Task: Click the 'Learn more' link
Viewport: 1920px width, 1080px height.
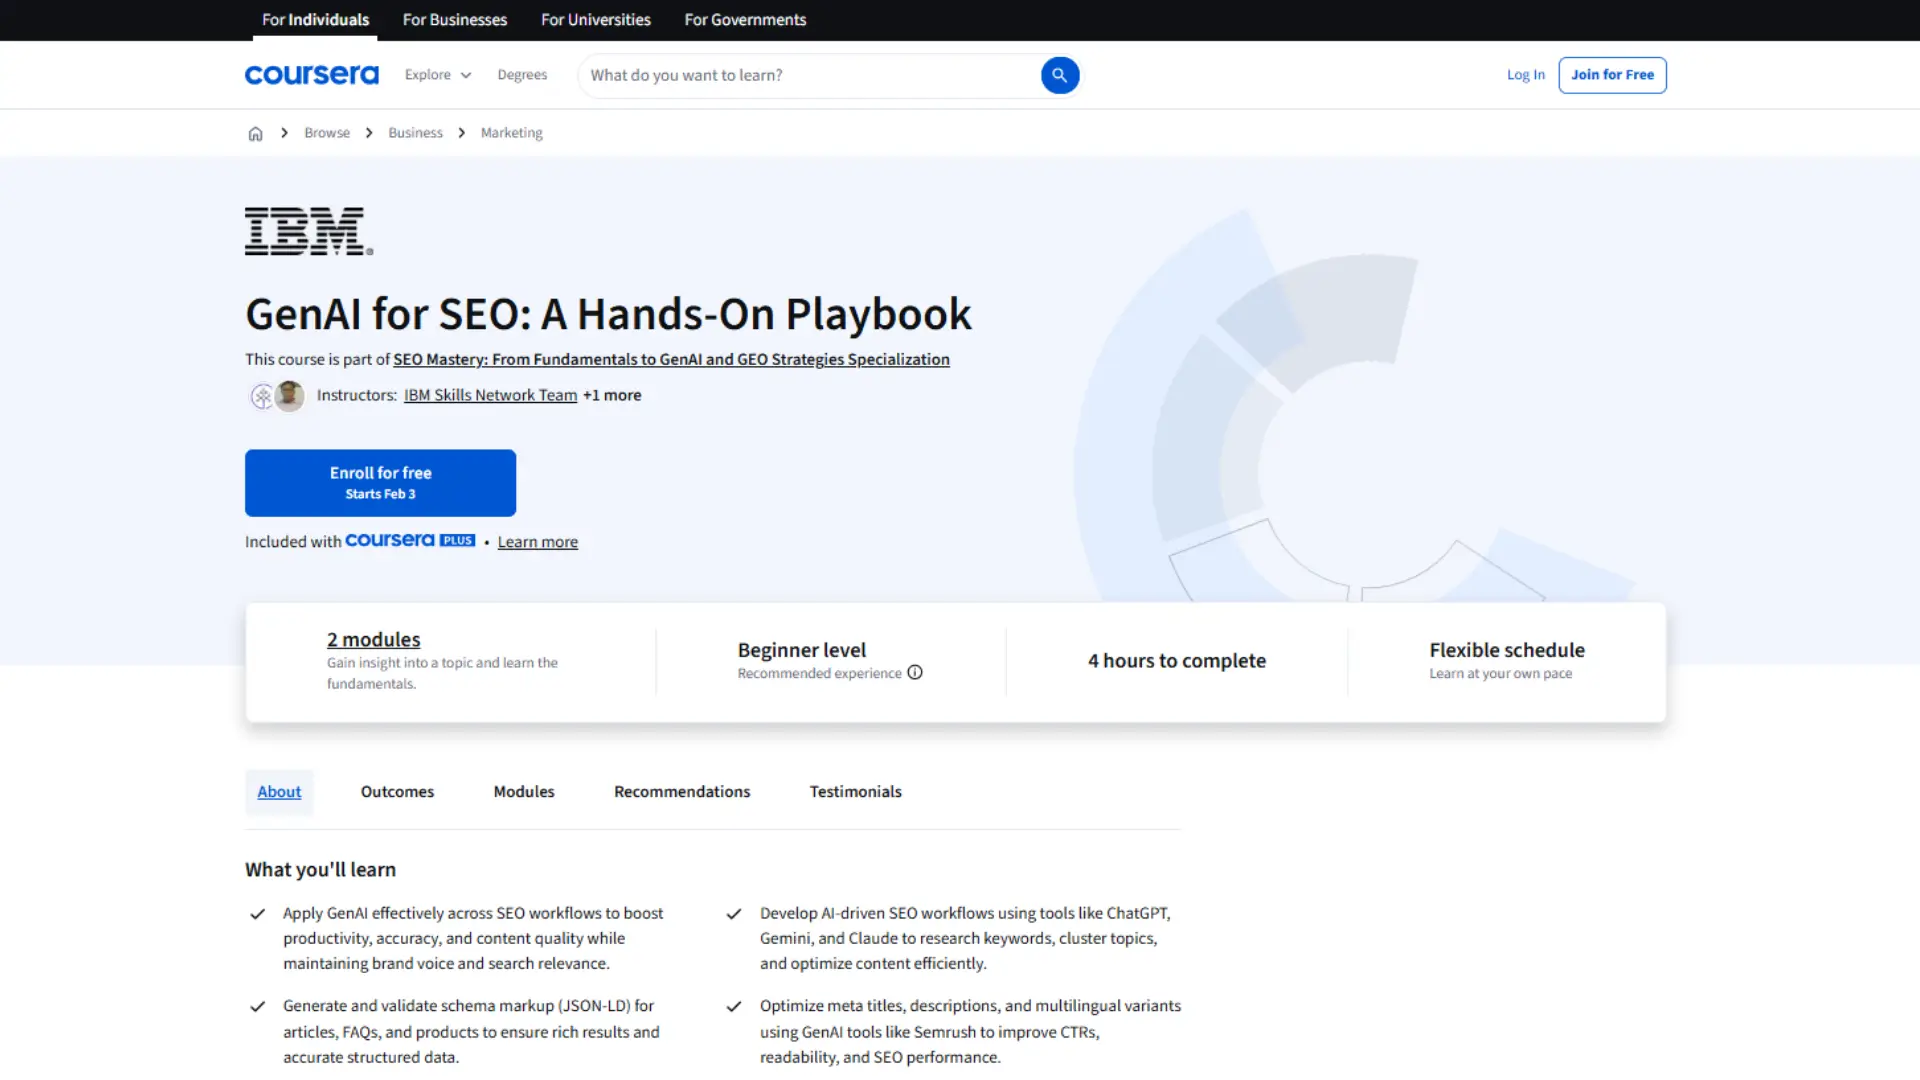Action: pyautogui.click(x=537, y=541)
